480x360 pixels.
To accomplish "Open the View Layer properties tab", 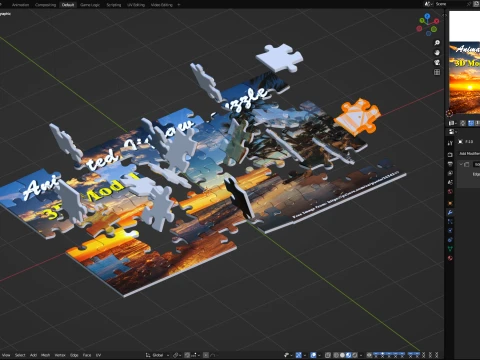I will [450, 173].
